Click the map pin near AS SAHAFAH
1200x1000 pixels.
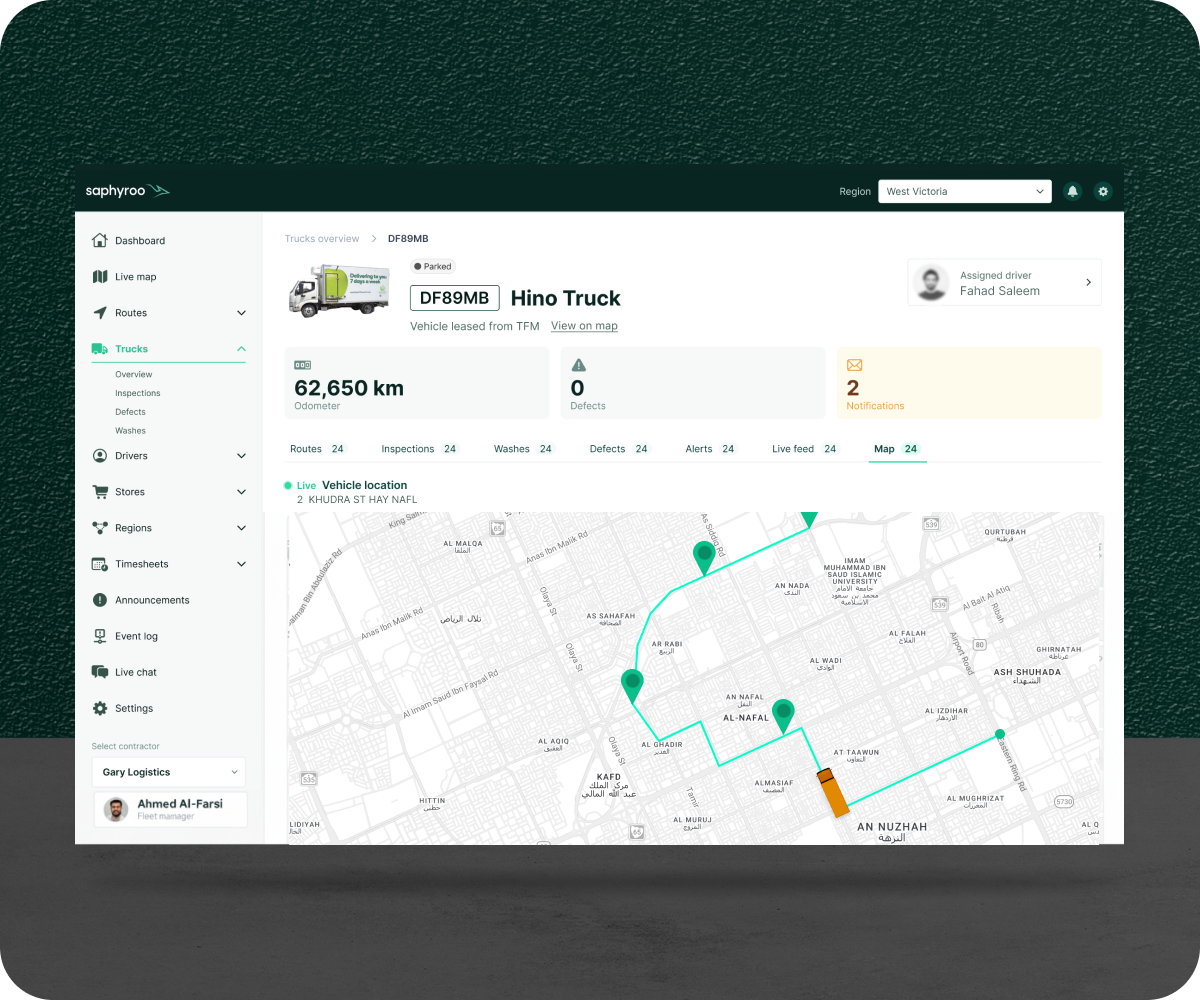704,557
